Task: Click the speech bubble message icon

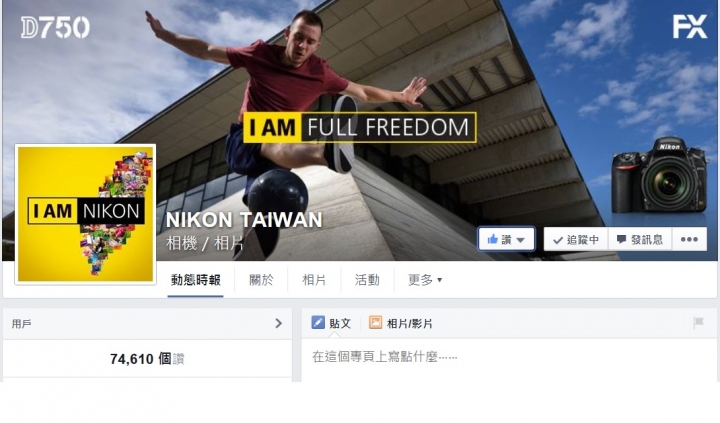Action: 621,239
